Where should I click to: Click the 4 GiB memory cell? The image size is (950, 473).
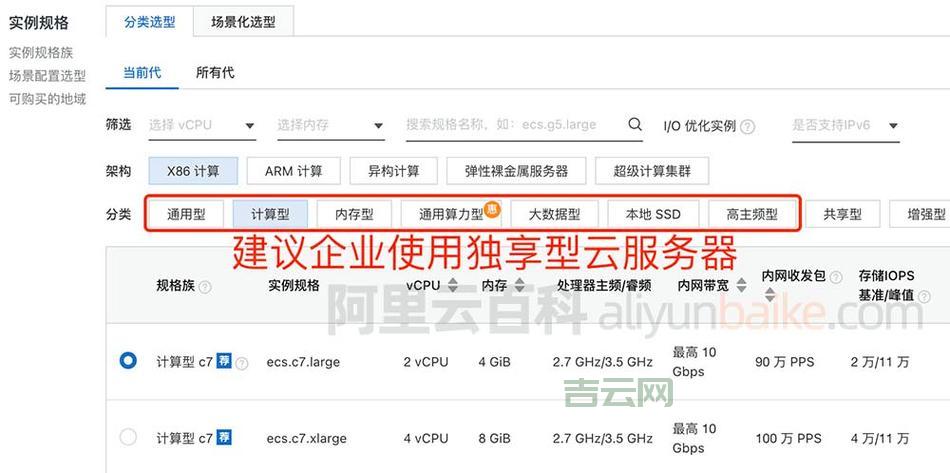[x=494, y=362]
